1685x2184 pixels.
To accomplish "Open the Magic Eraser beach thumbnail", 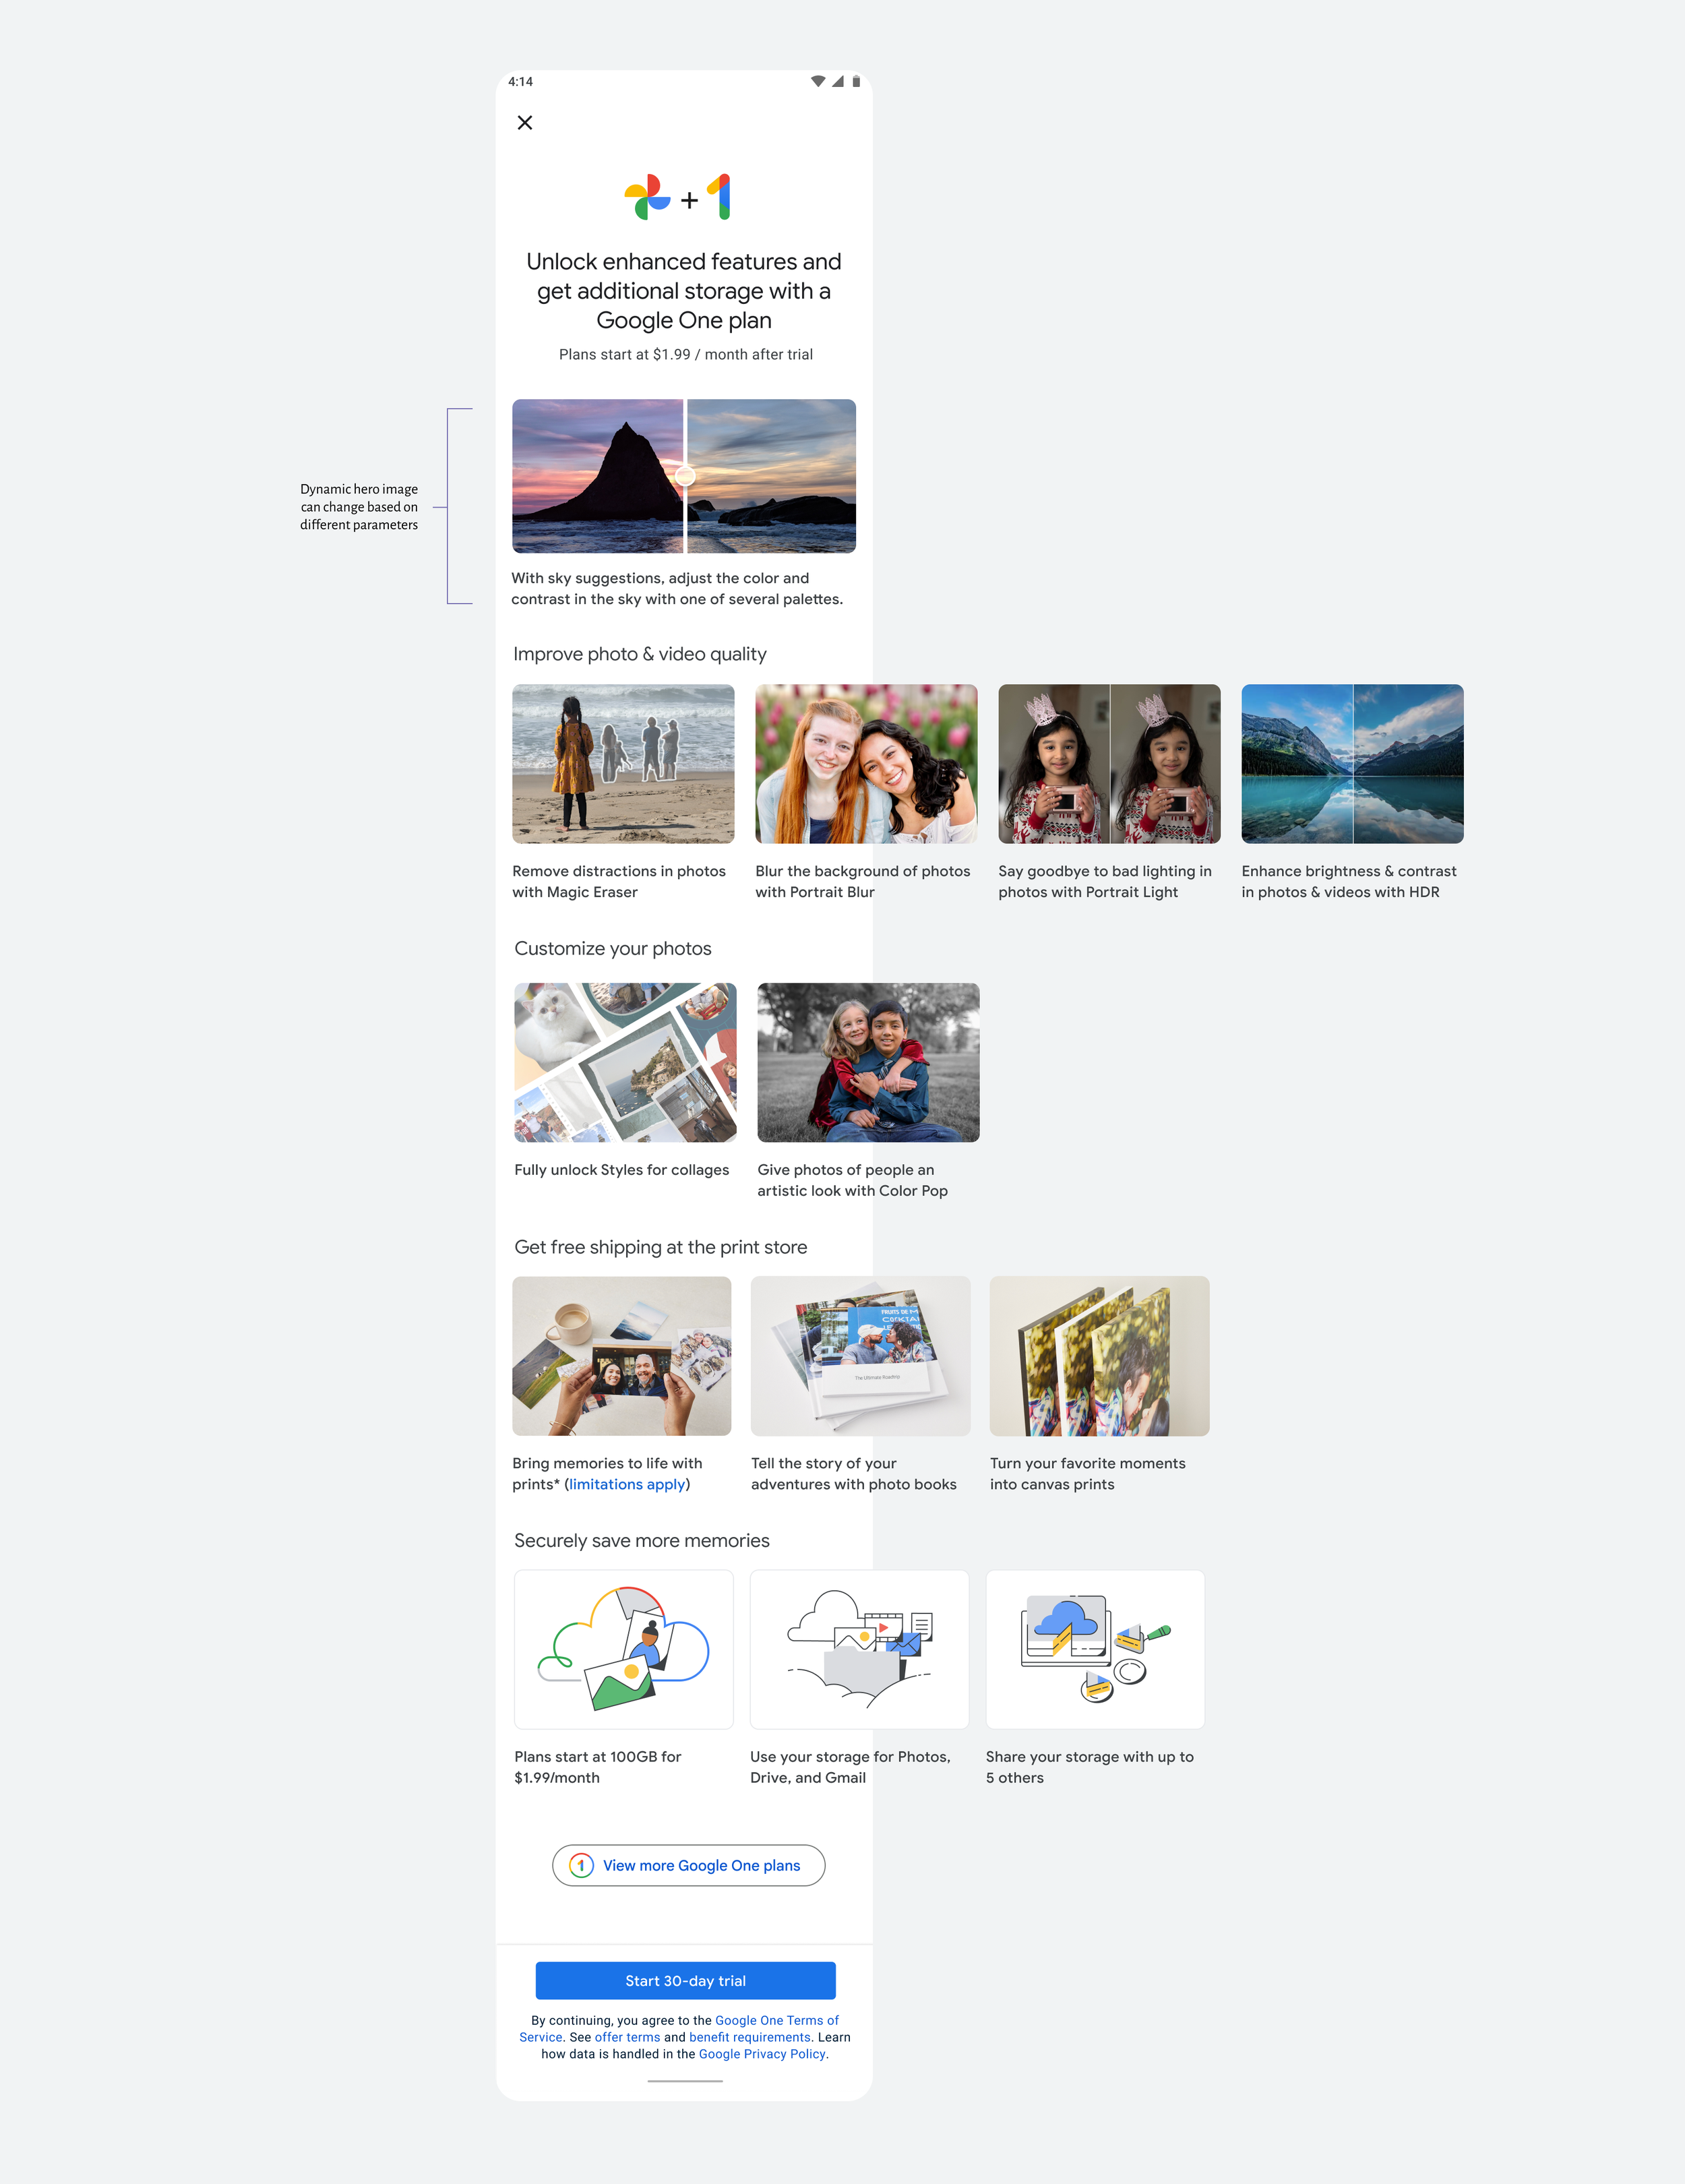I will [623, 764].
